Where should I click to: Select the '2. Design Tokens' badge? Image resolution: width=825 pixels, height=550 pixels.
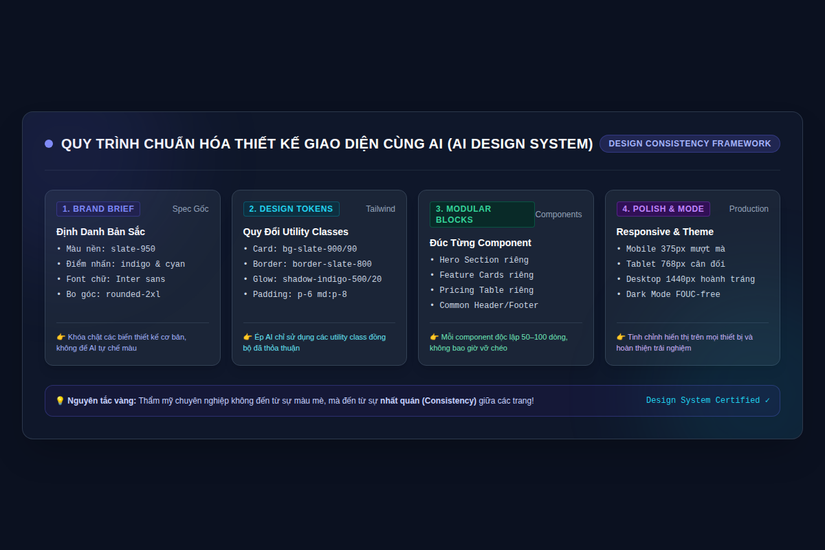[291, 209]
